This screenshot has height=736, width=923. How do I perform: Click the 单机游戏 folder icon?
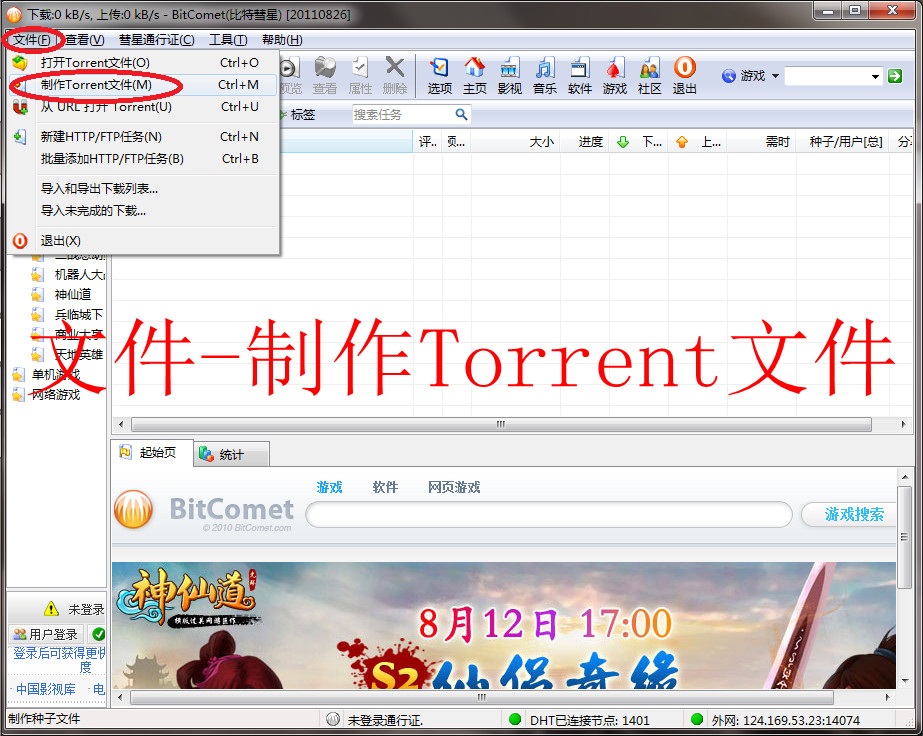(x=18, y=374)
